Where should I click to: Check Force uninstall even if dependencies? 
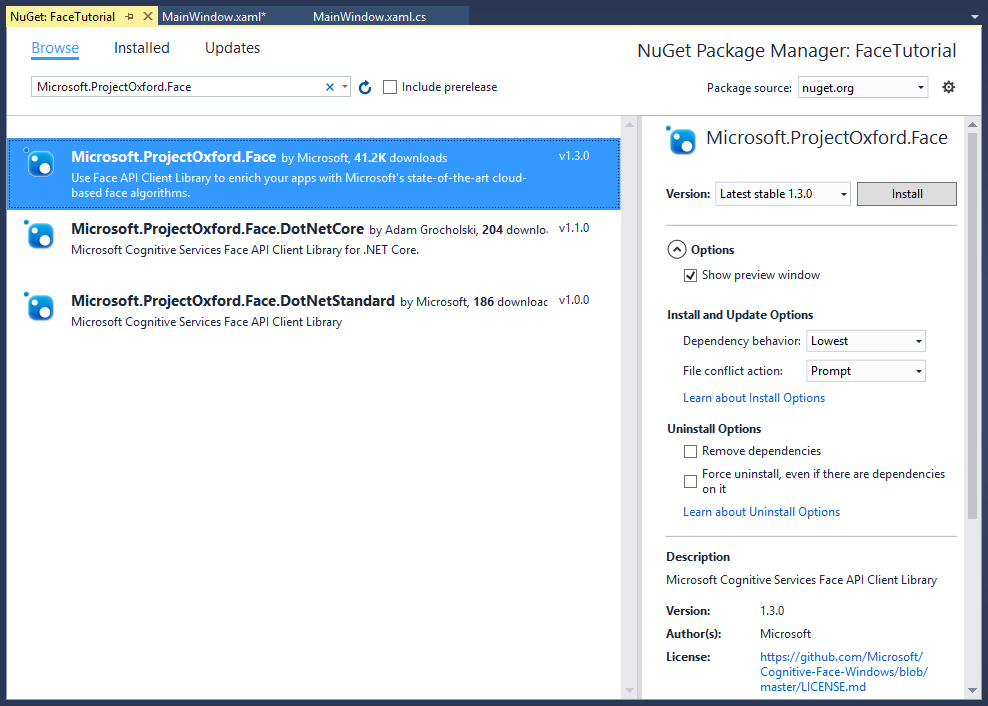(x=691, y=482)
